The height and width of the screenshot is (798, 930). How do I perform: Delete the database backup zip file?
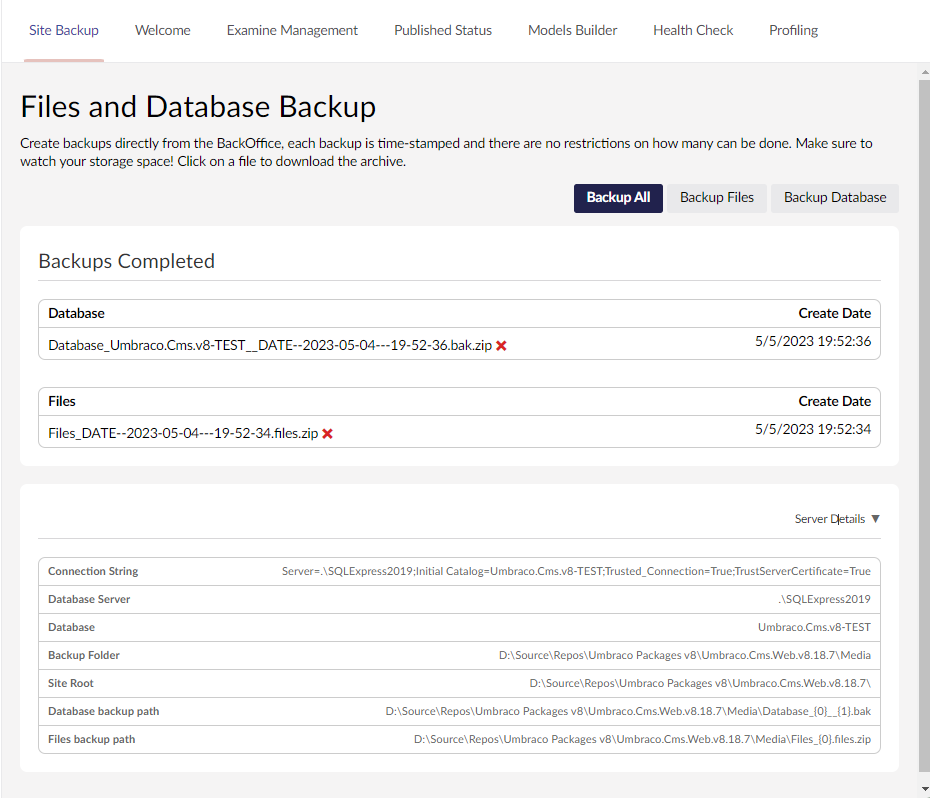(501, 346)
